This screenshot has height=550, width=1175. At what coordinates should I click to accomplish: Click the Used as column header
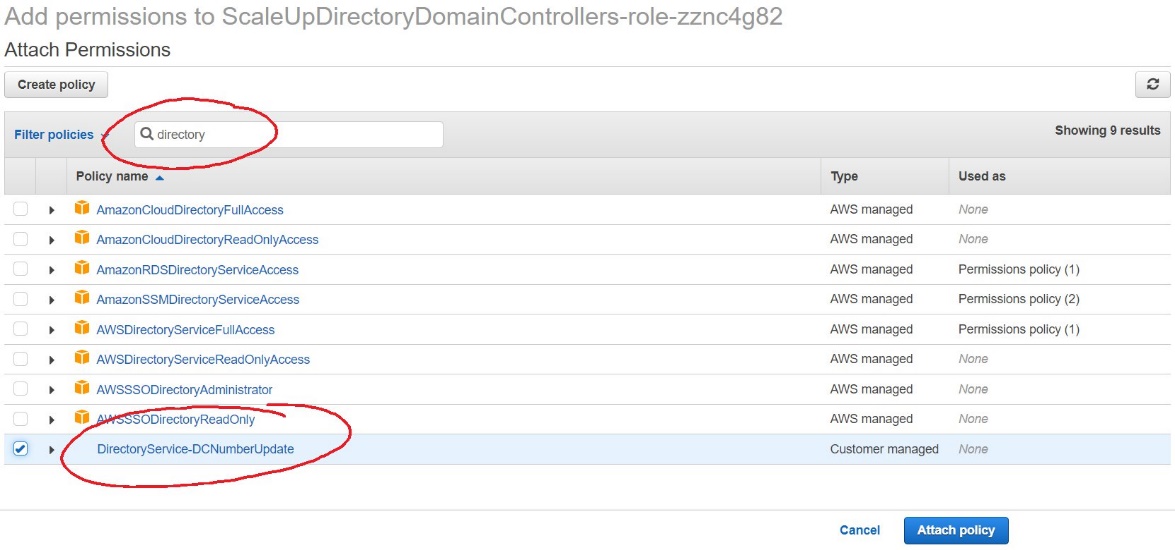tap(982, 177)
